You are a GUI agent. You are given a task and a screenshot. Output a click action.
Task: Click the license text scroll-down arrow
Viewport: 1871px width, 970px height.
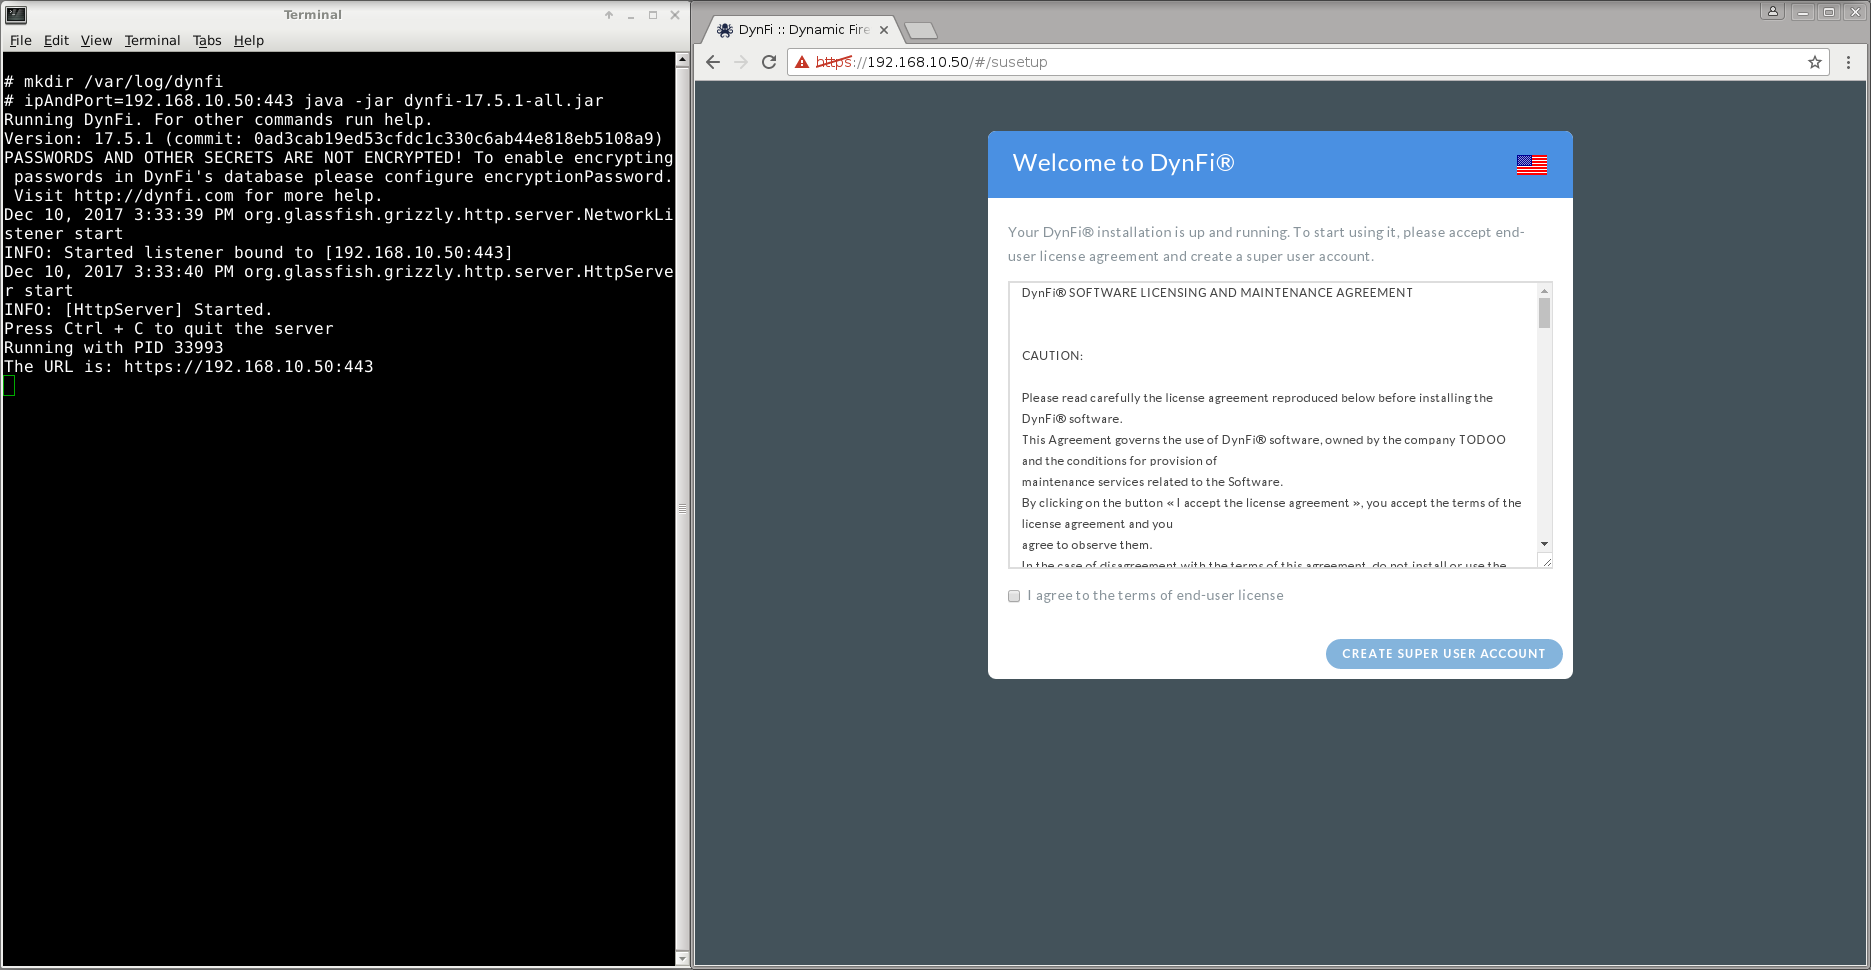click(x=1544, y=545)
